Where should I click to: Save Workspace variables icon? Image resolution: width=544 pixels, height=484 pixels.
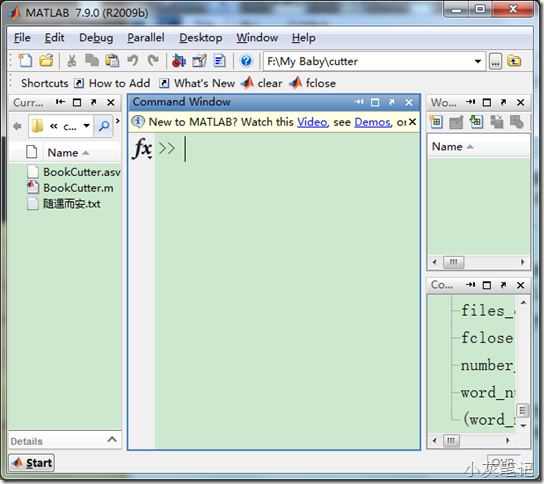click(496, 122)
